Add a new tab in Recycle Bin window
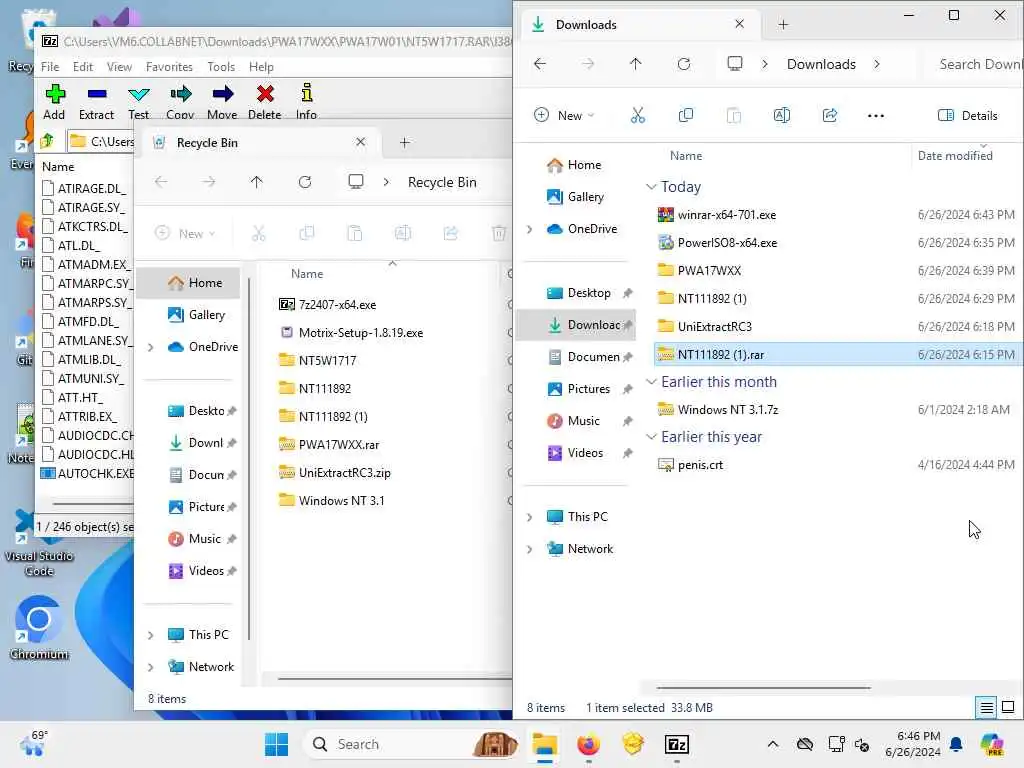Screen dimensions: 1024x768 [x=404, y=142]
